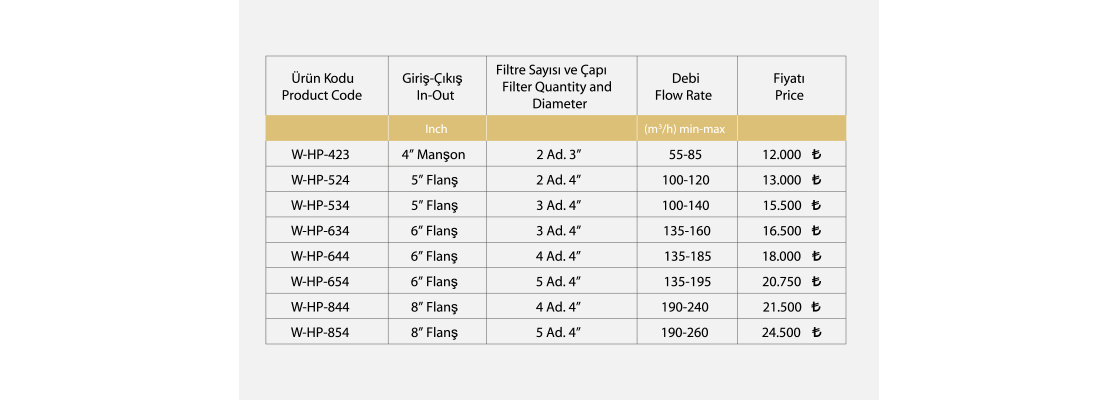Click the lira symbol next to 18.000
Viewport: 1120px width, 400px height.
[x=816, y=257]
